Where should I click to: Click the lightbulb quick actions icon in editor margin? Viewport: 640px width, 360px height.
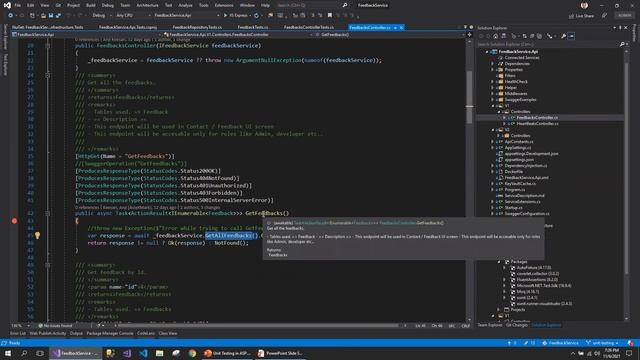pyautogui.click(x=38, y=235)
